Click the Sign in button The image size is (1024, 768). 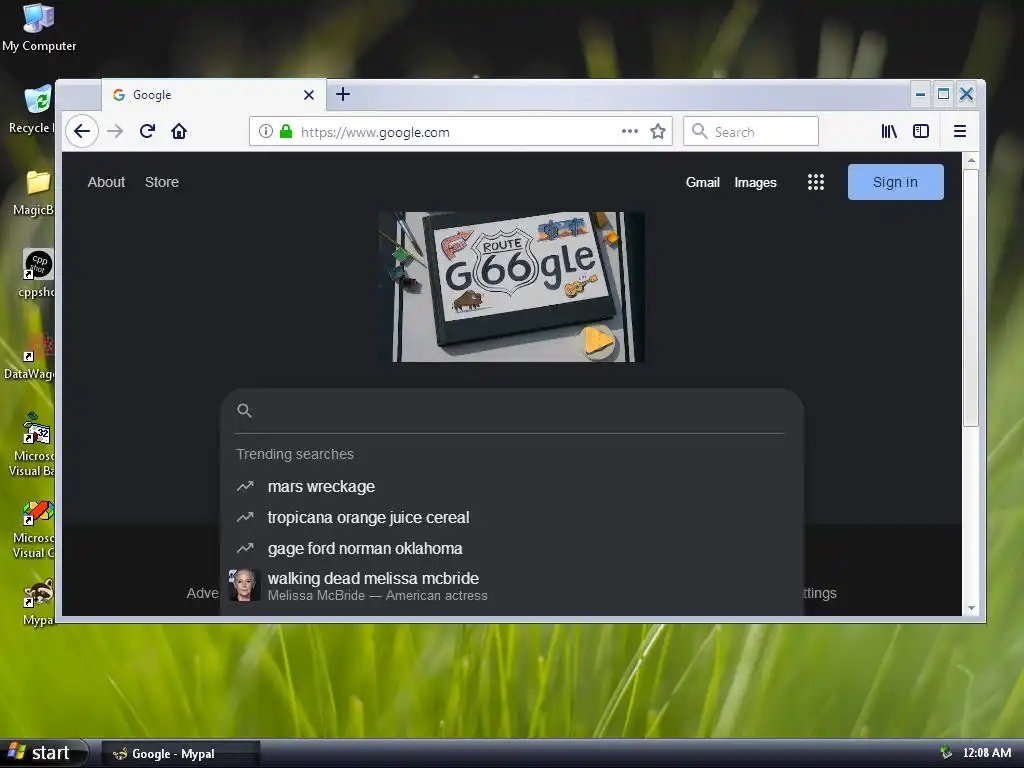click(895, 182)
